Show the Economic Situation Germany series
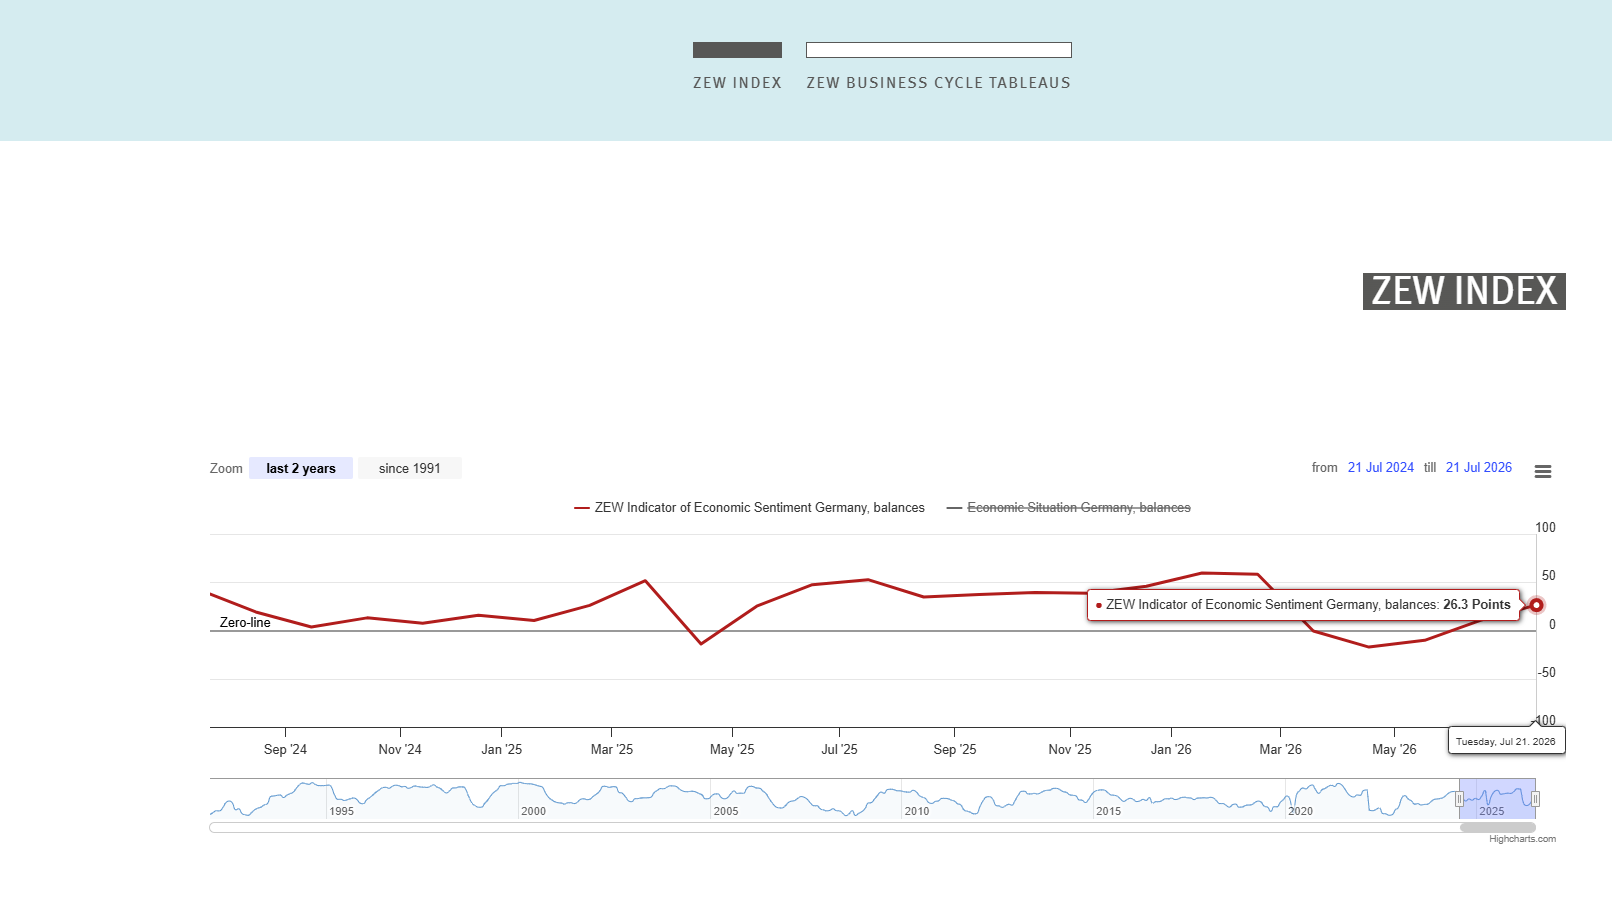 point(1069,508)
